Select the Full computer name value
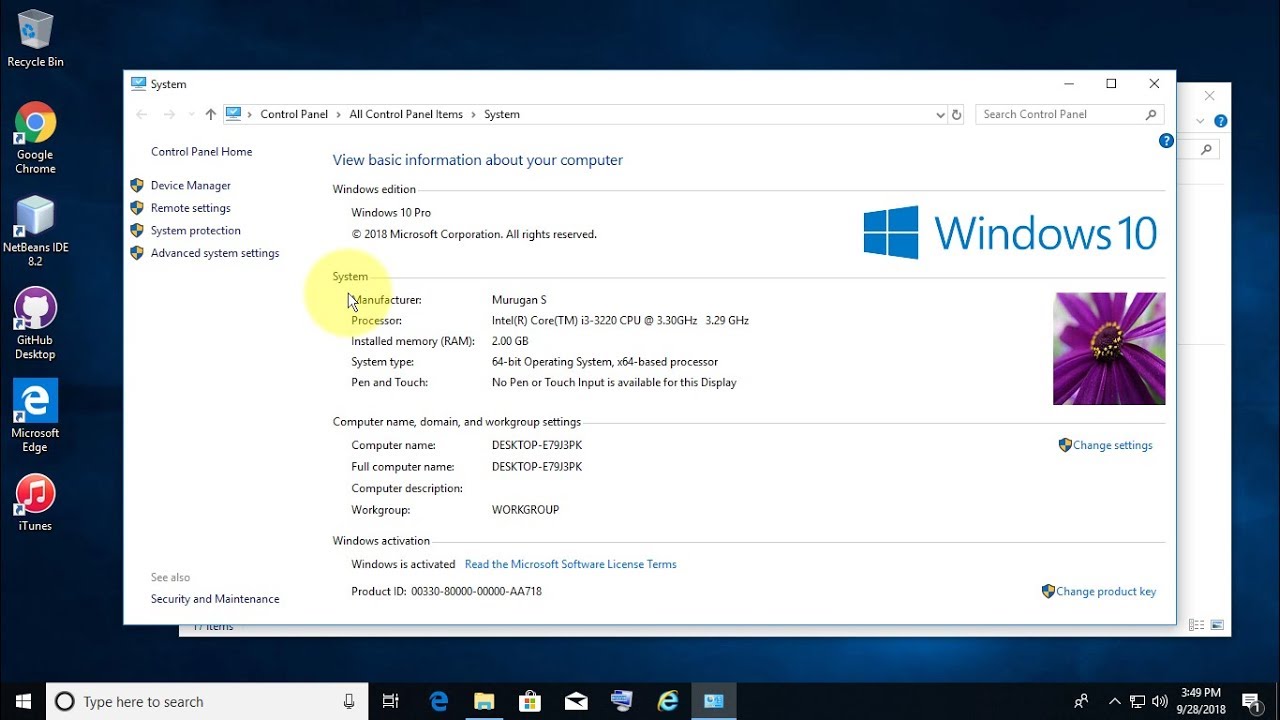The image size is (1280, 720). (x=537, y=467)
